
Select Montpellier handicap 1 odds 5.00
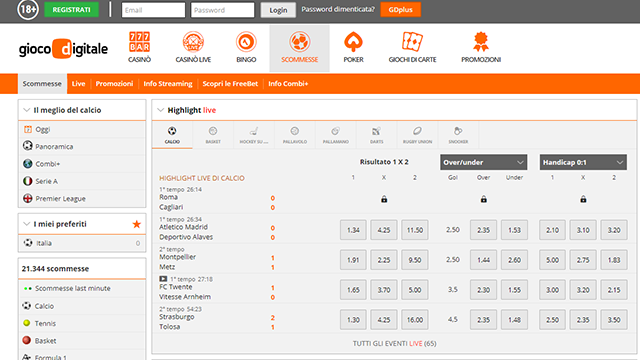tap(552, 260)
